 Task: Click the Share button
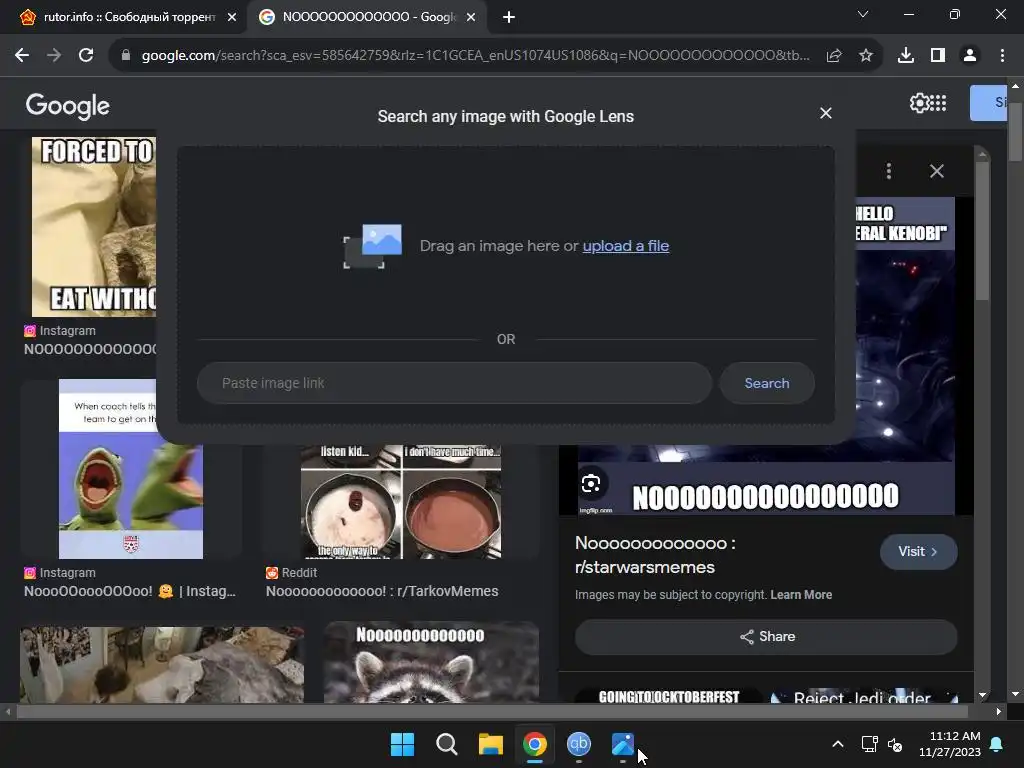pyautogui.click(x=766, y=637)
